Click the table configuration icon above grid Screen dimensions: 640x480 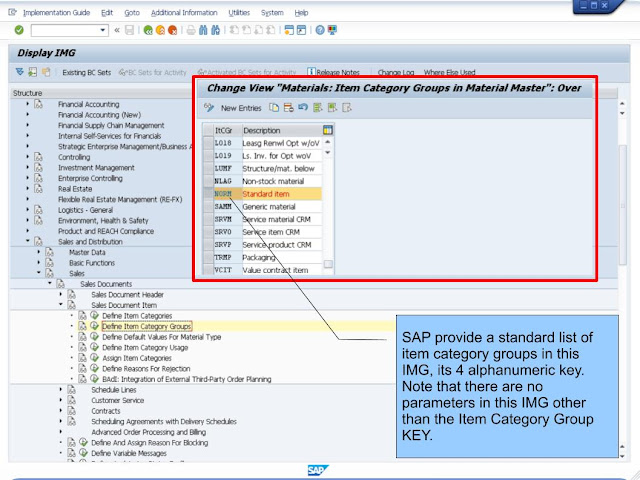tap(328, 130)
